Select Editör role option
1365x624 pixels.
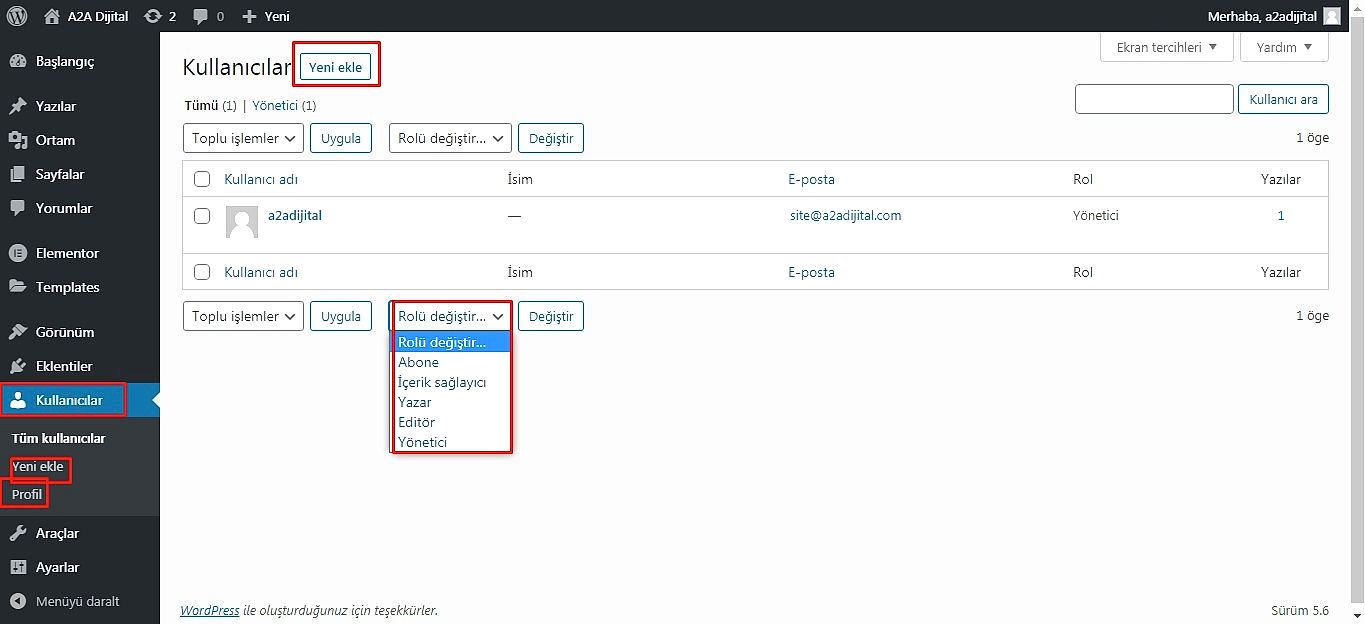(x=450, y=422)
